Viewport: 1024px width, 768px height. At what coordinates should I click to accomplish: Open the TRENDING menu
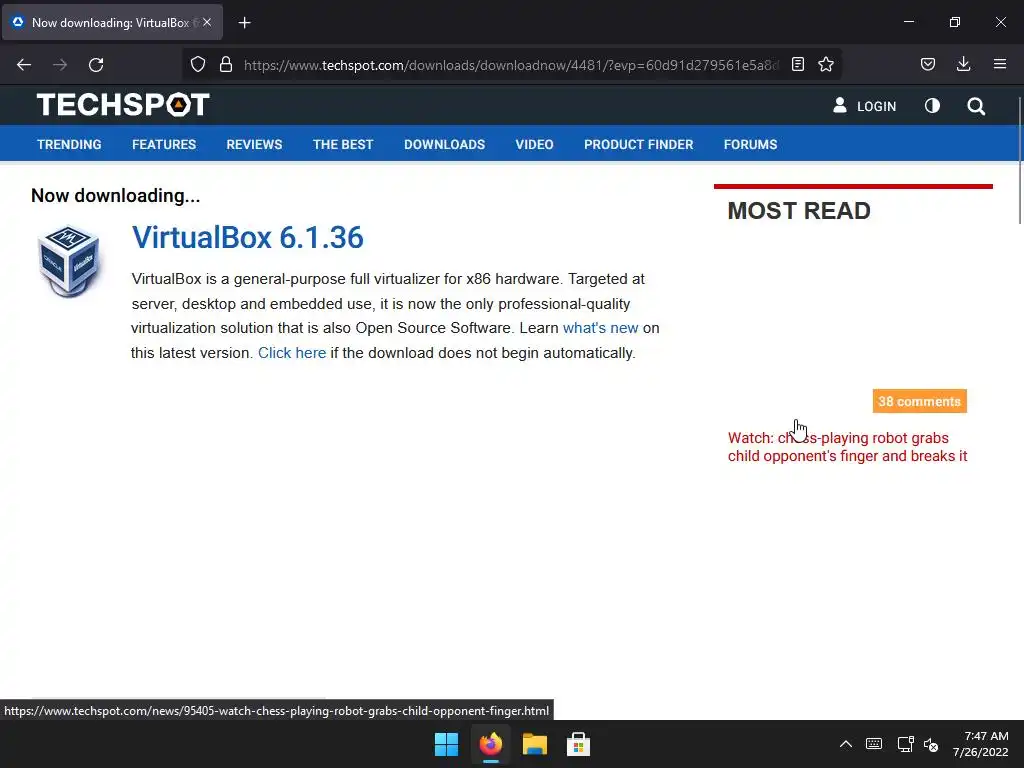(69, 144)
